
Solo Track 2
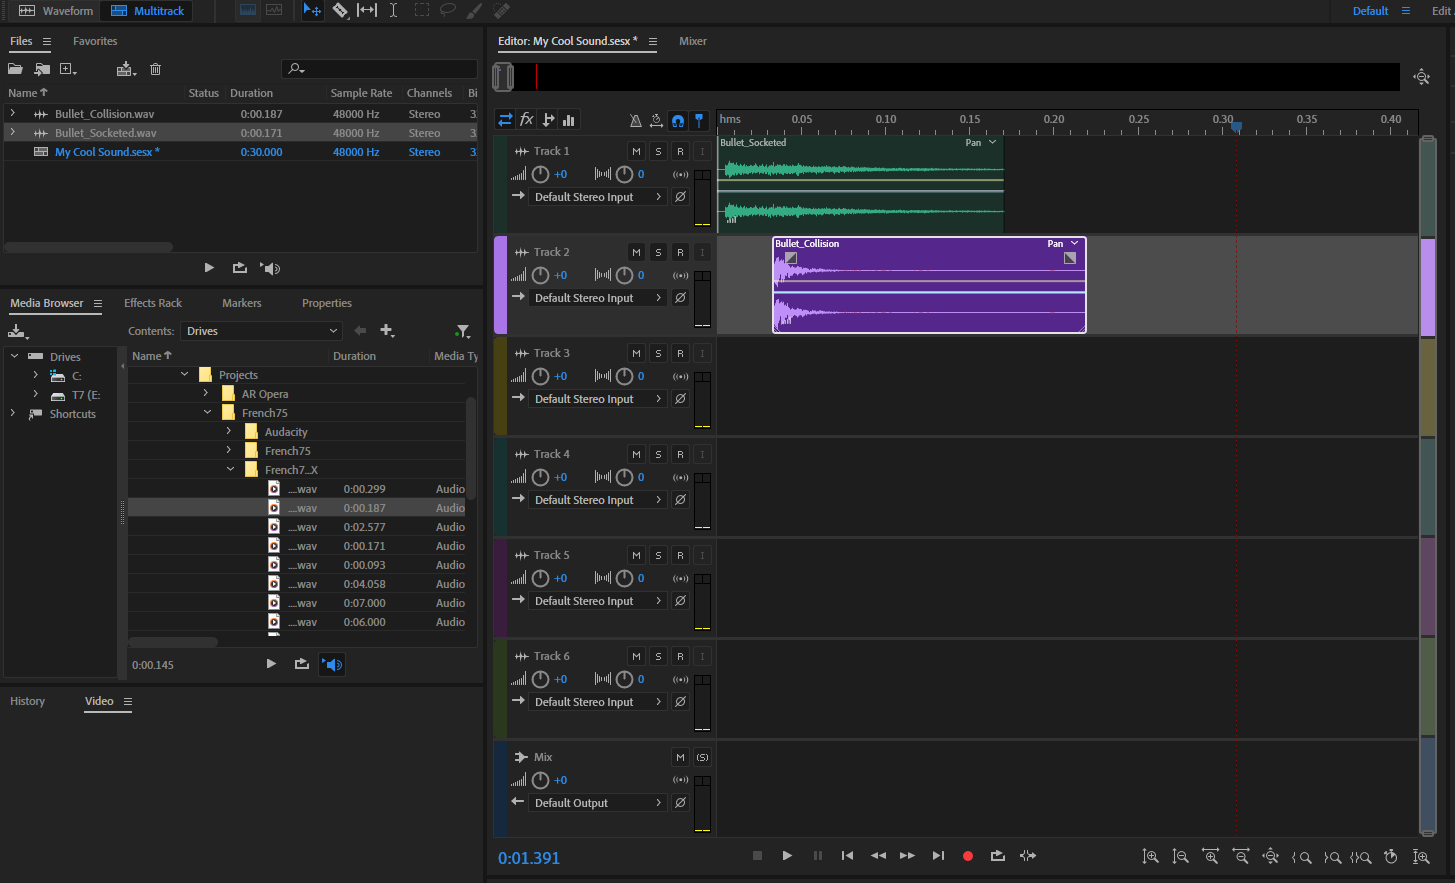click(658, 252)
